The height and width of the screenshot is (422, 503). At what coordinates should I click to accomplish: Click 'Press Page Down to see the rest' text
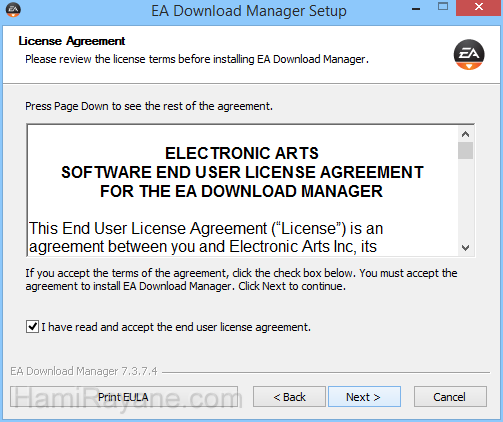(149, 106)
